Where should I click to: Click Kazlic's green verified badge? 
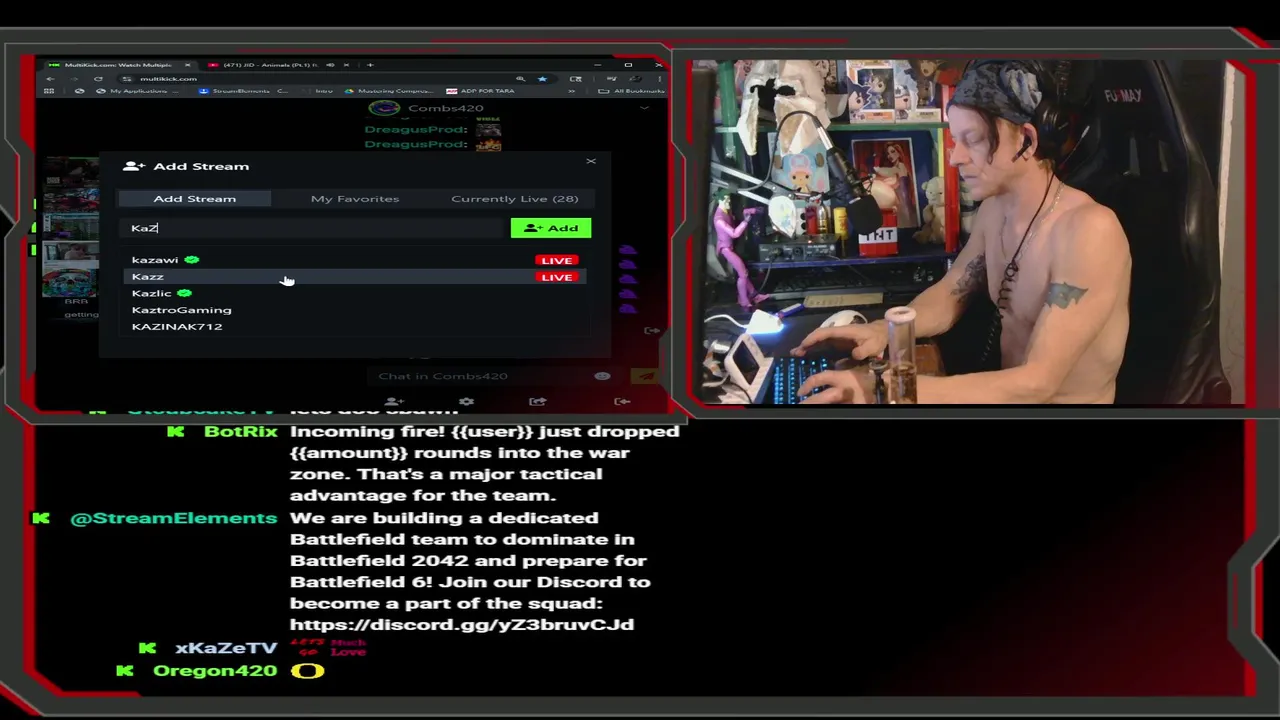pyautogui.click(x=184, y=293)
